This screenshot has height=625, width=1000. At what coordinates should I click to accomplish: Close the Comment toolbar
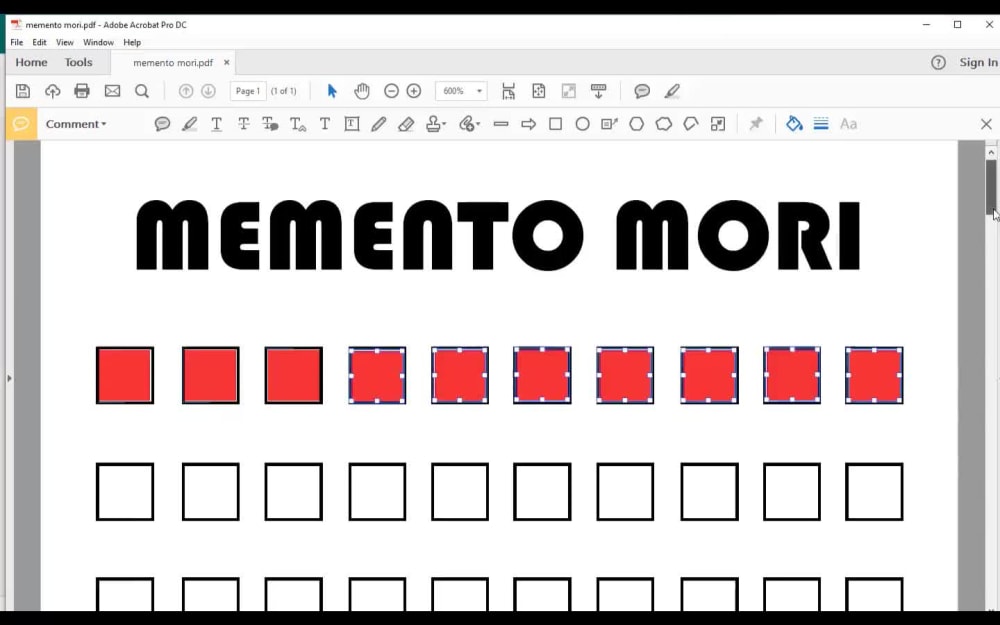[986, 124]
